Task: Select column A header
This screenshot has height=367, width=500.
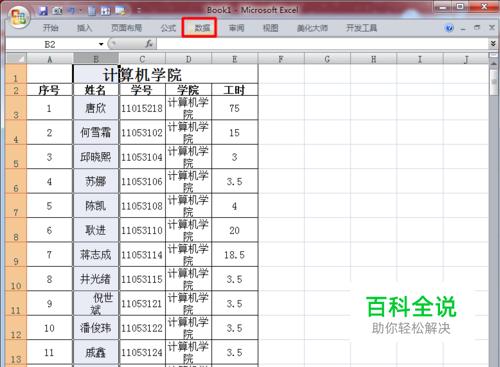Action: click(x=50, y=59)
